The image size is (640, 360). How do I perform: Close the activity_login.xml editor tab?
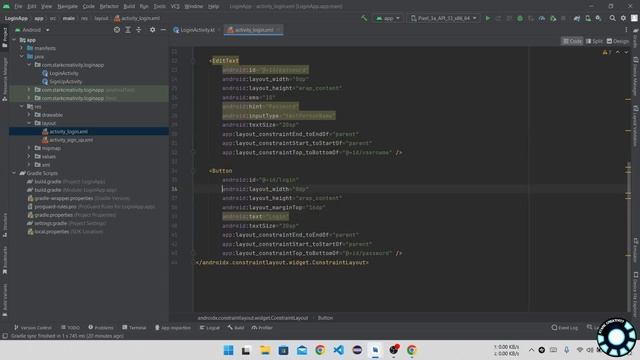point(278,30)
